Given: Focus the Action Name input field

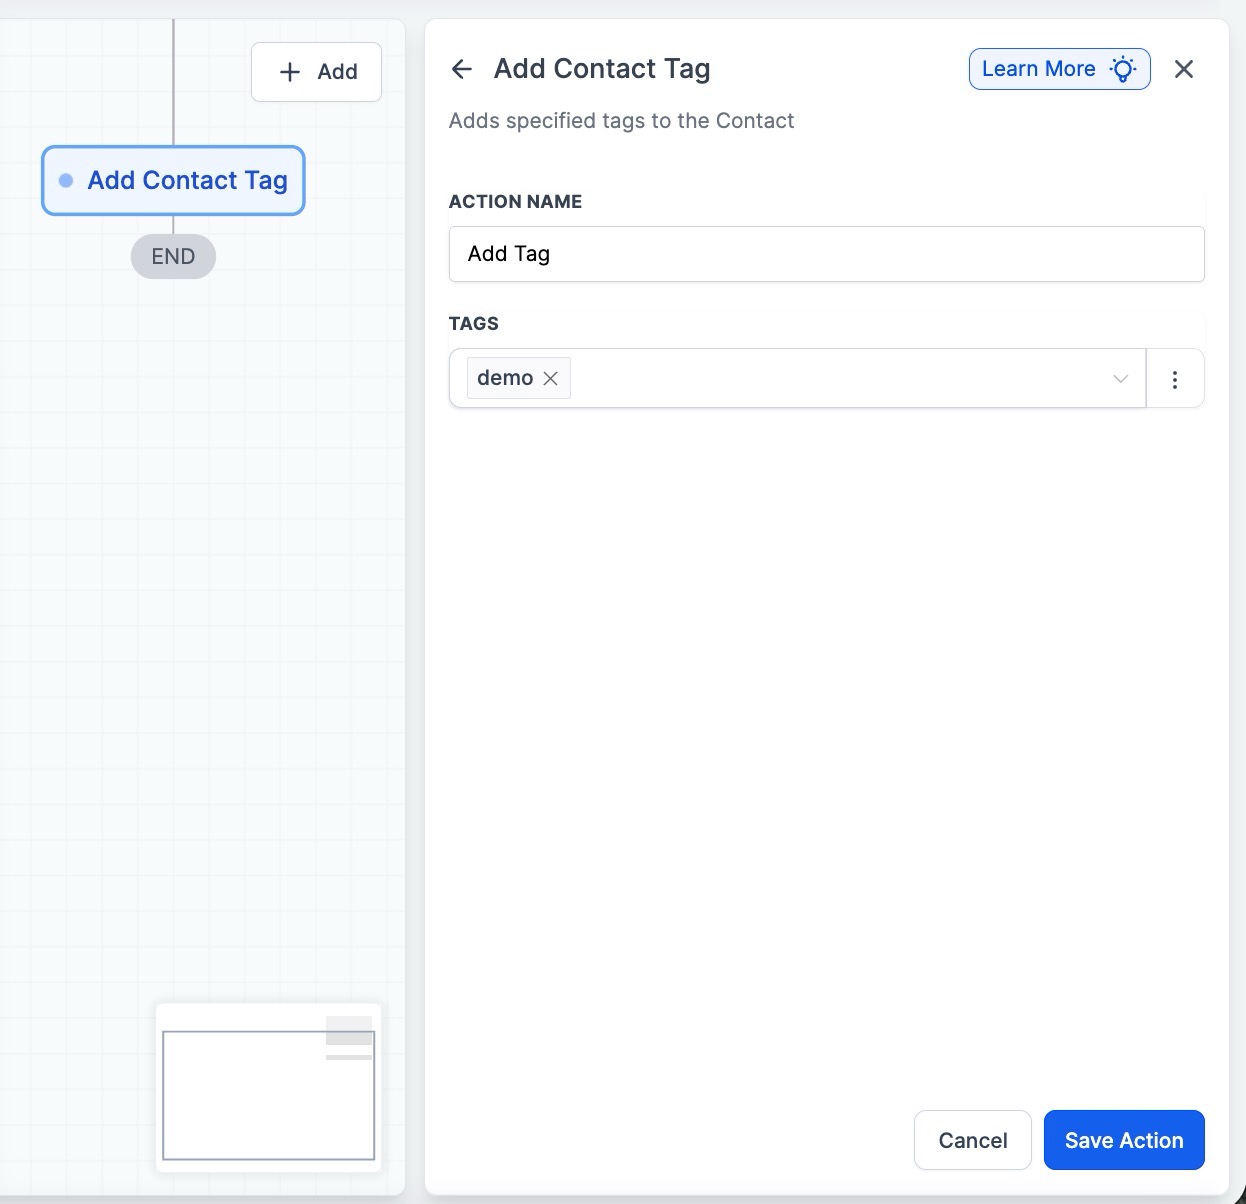Looking at the screenshot, I should 826,254.
